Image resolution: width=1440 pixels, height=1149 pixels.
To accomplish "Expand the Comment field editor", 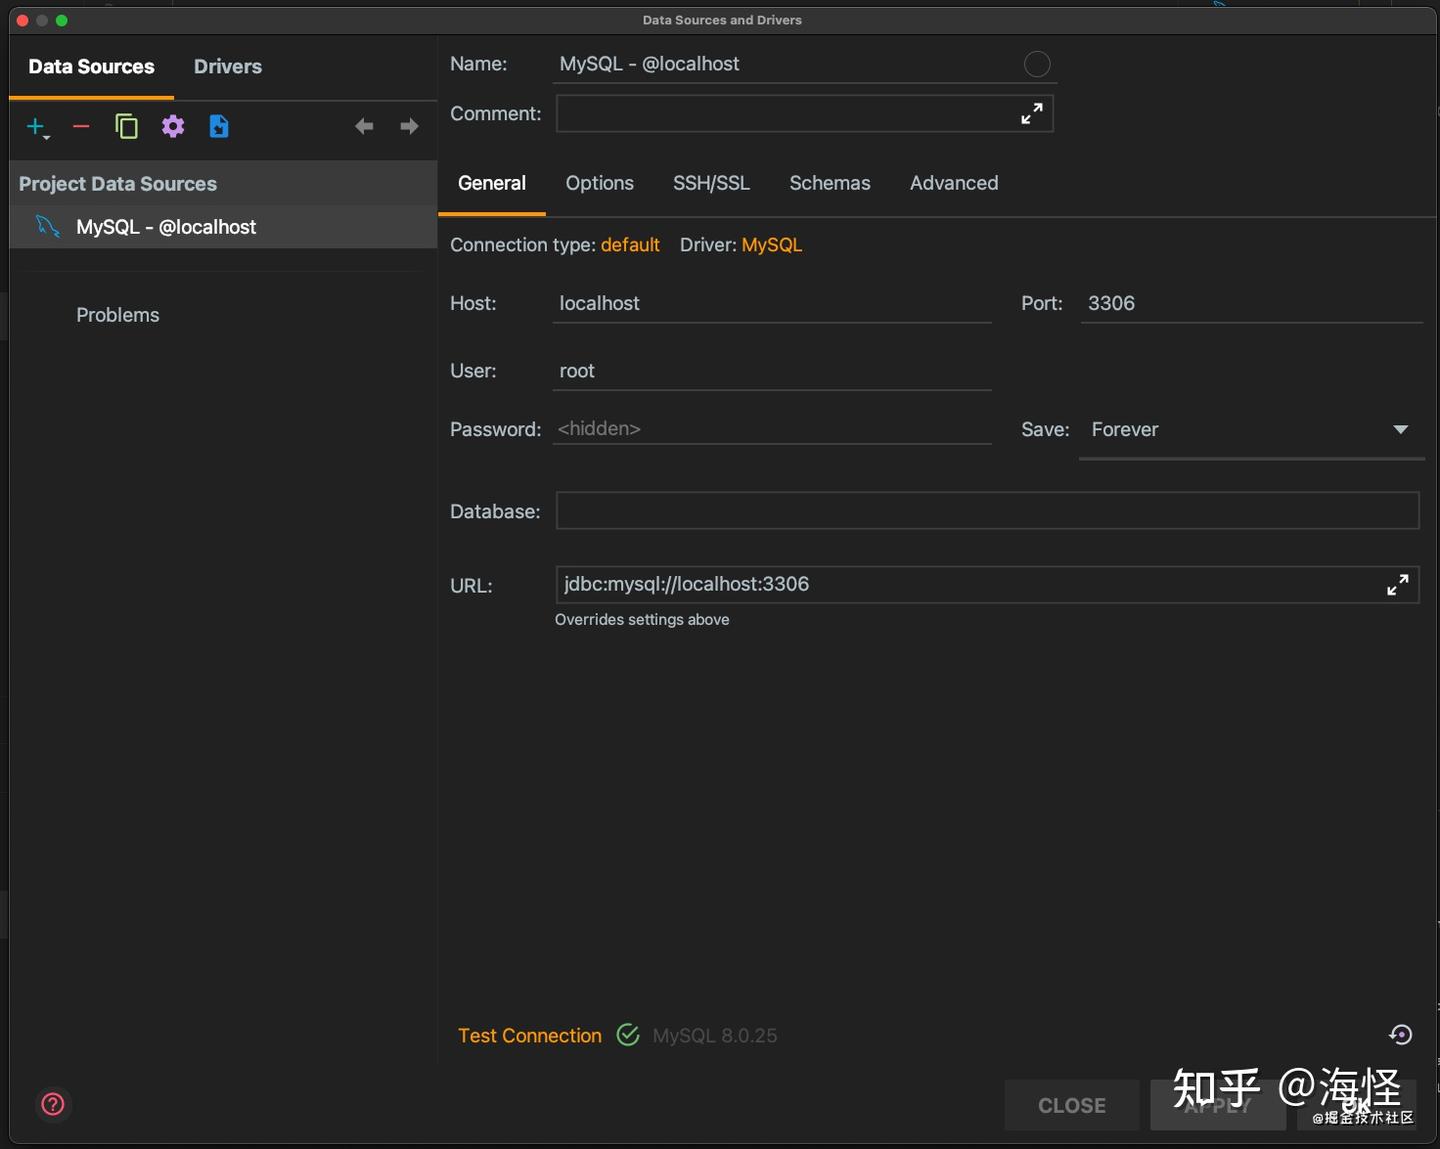I will tap(1032, 113).
